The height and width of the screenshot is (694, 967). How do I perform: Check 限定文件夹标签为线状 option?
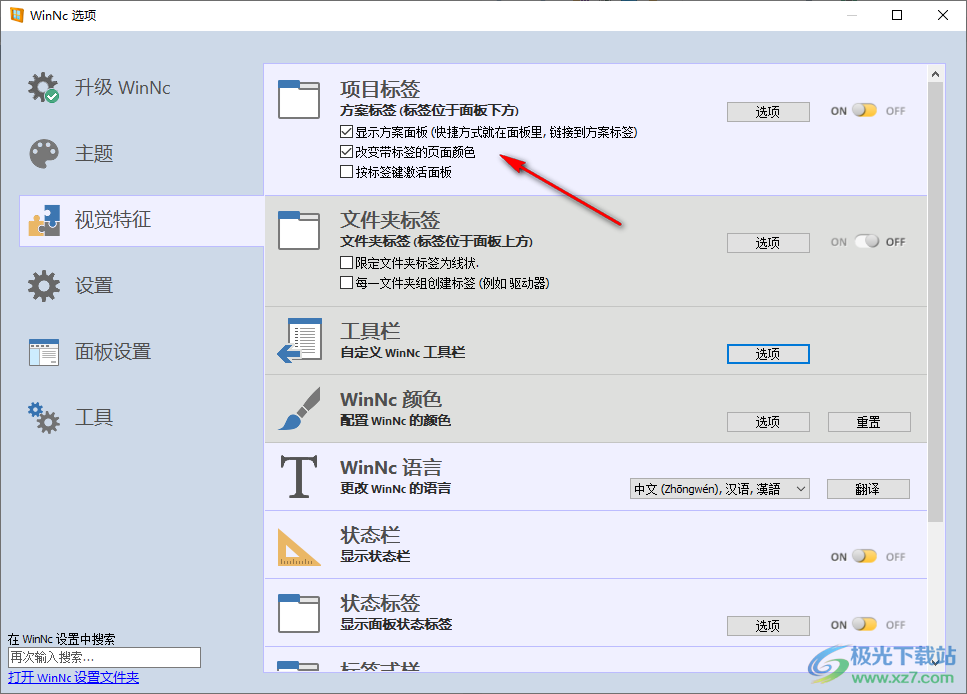click(347, 263)
